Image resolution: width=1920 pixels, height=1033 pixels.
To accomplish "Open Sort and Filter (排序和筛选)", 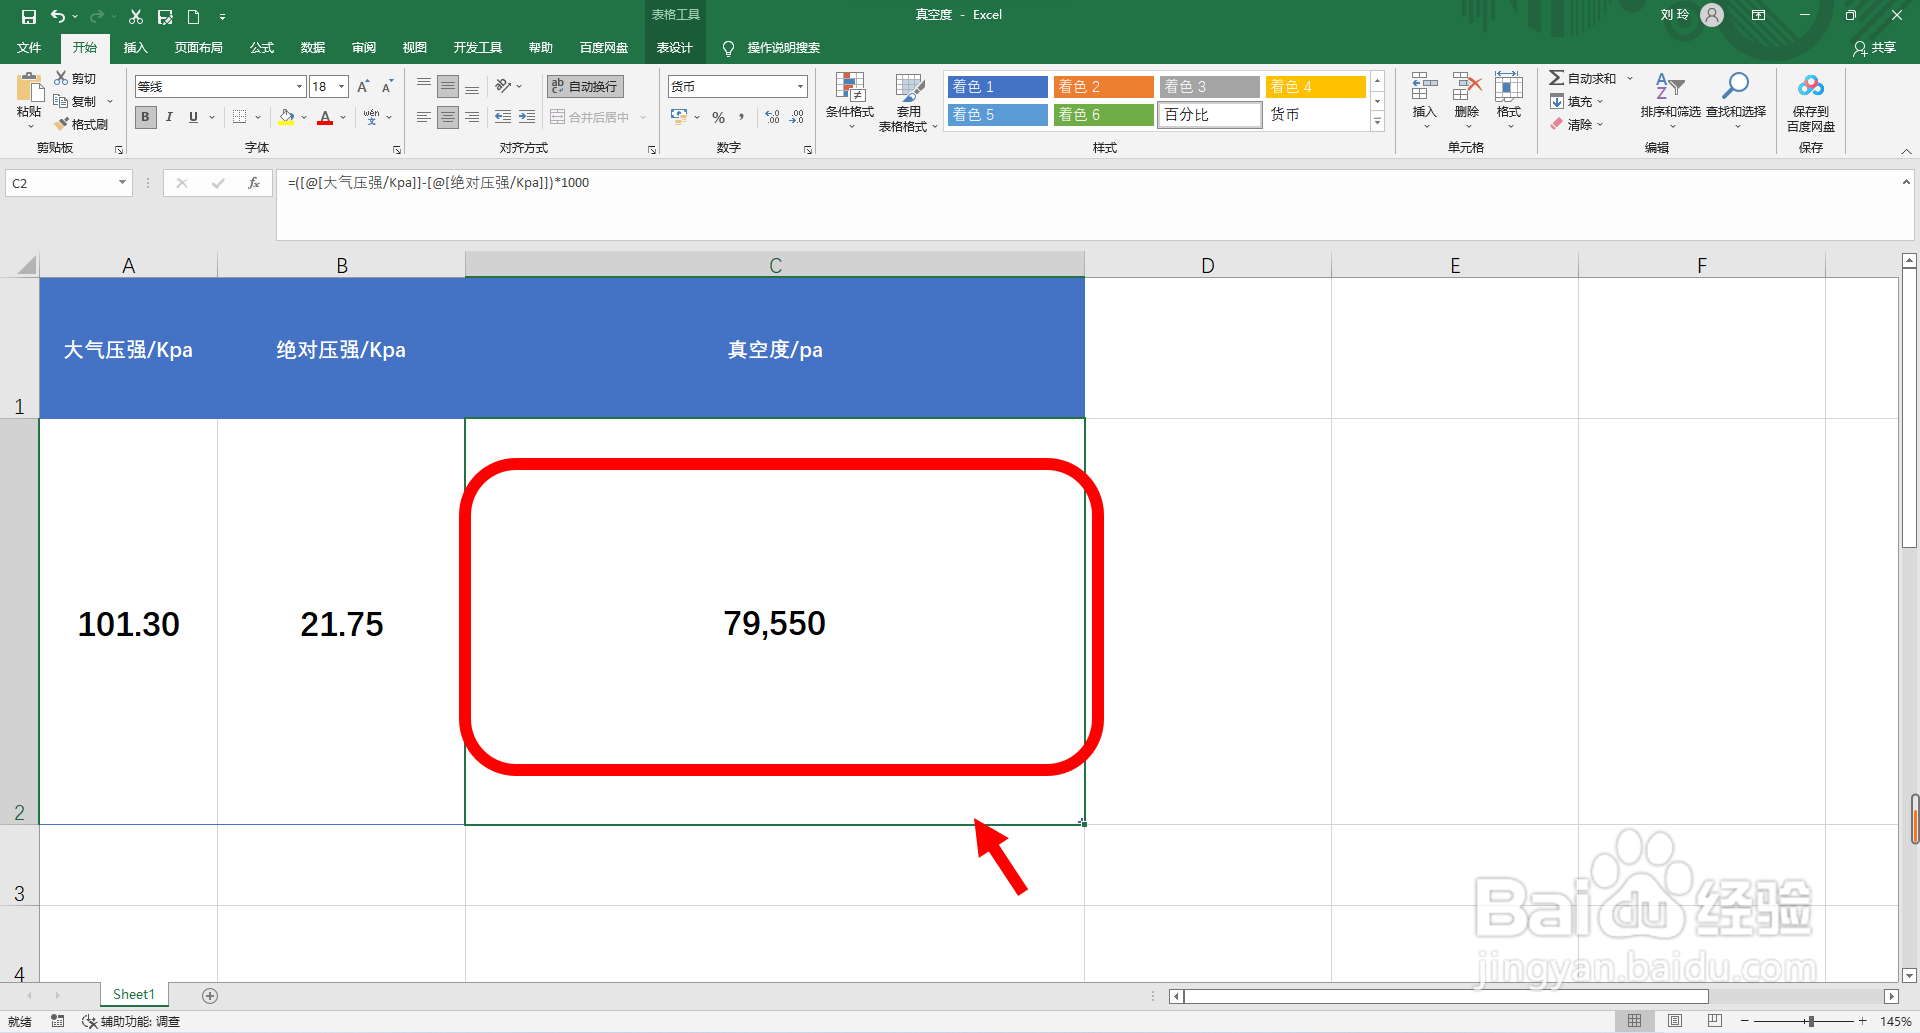I will [x=1670, y=99].
